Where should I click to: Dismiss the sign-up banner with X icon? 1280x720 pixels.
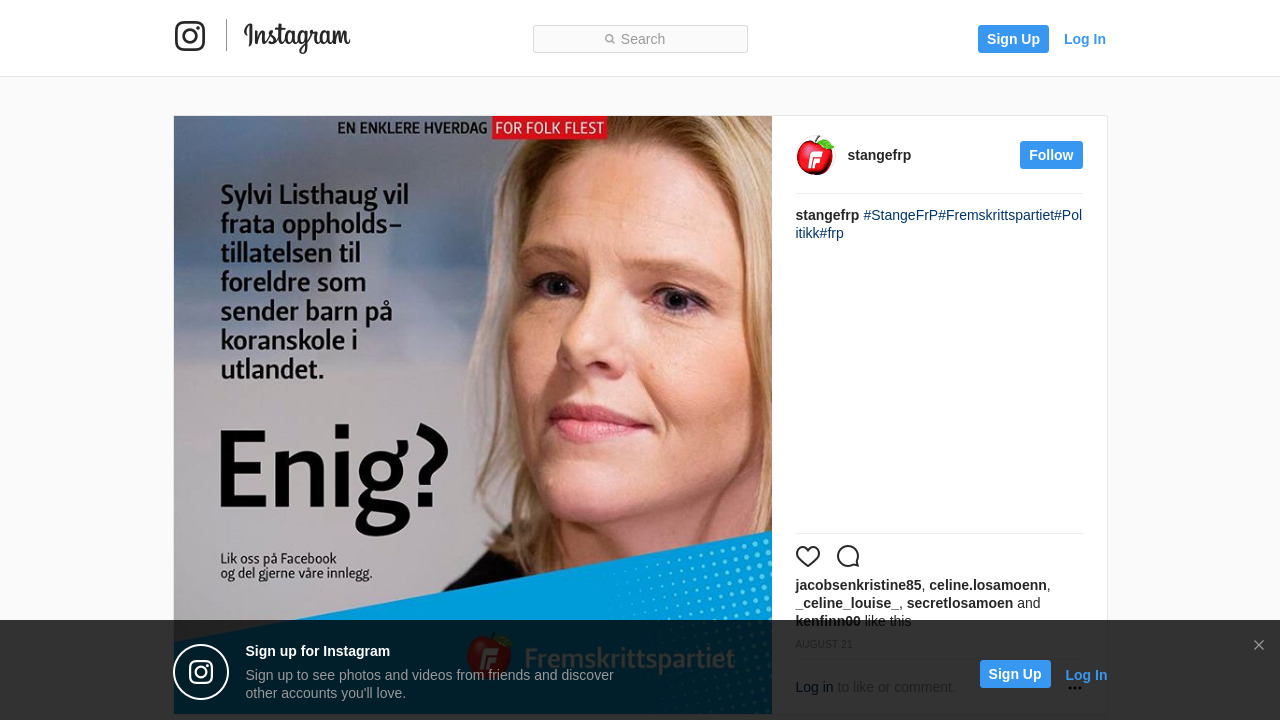click(1259, 645)
